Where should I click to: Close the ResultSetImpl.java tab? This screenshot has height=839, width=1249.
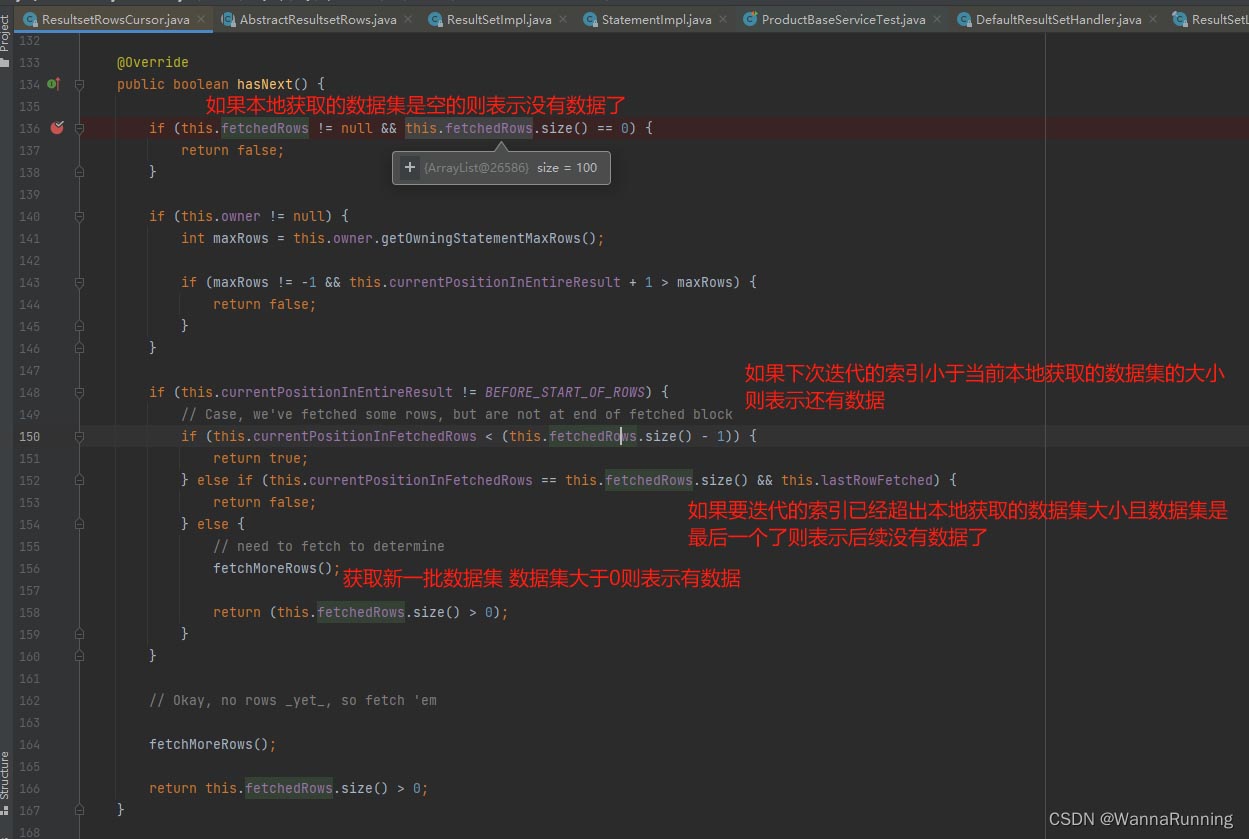564,19
